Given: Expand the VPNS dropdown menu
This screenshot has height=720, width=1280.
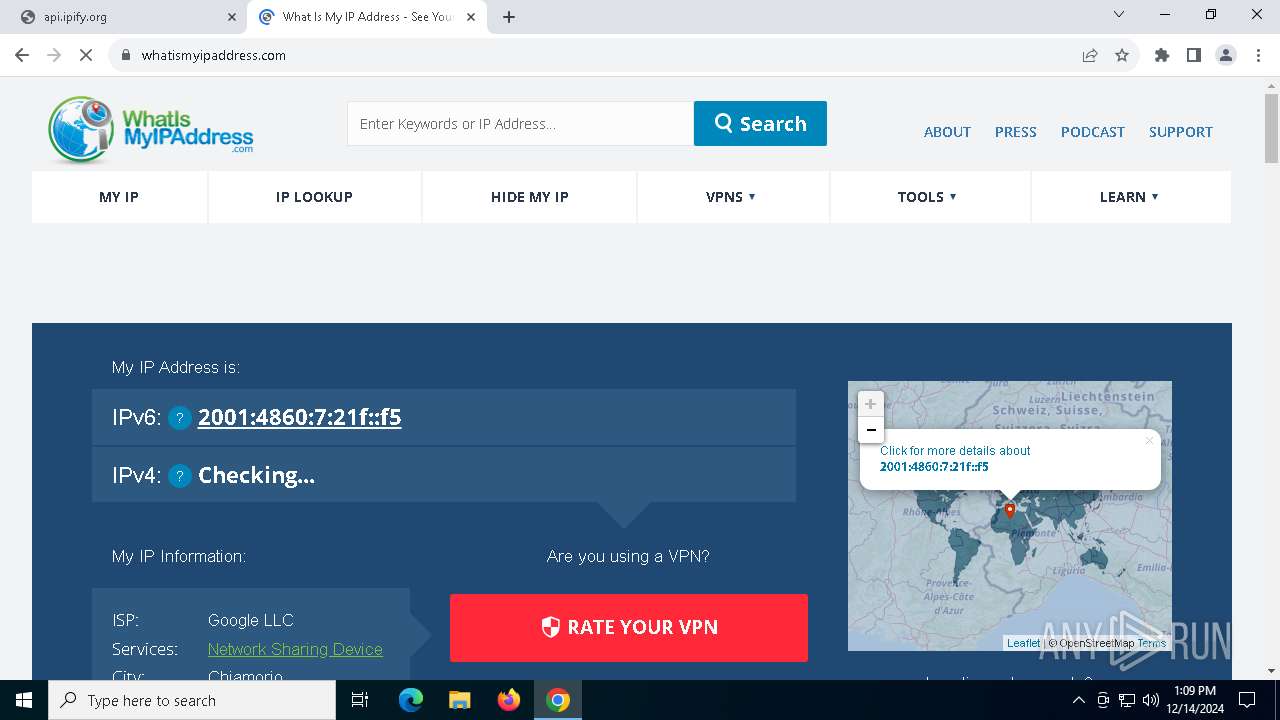Looking at the screenshot, I should pyautogui.click(x=732, y=197).
